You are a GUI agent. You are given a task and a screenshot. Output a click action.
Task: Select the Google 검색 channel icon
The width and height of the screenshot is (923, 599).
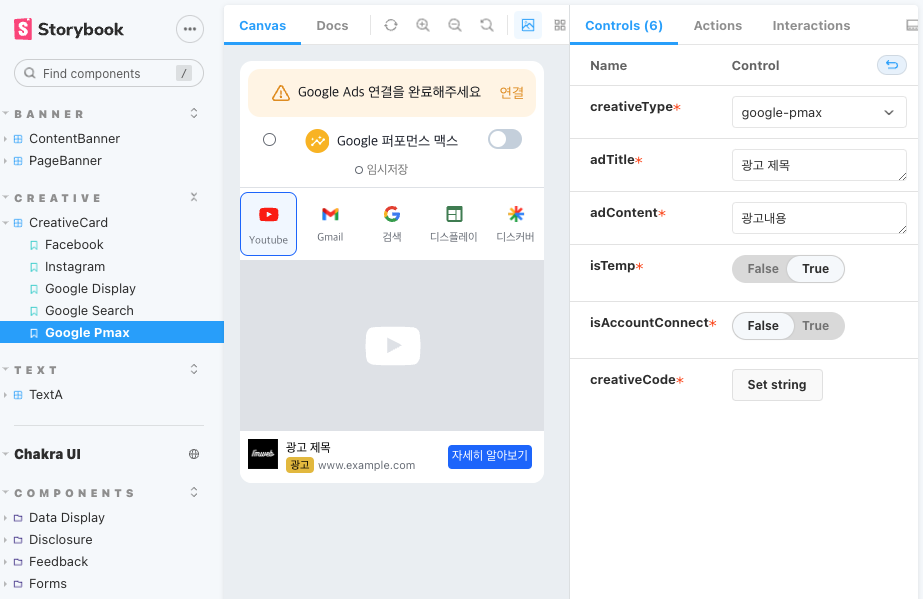point(392,214)
